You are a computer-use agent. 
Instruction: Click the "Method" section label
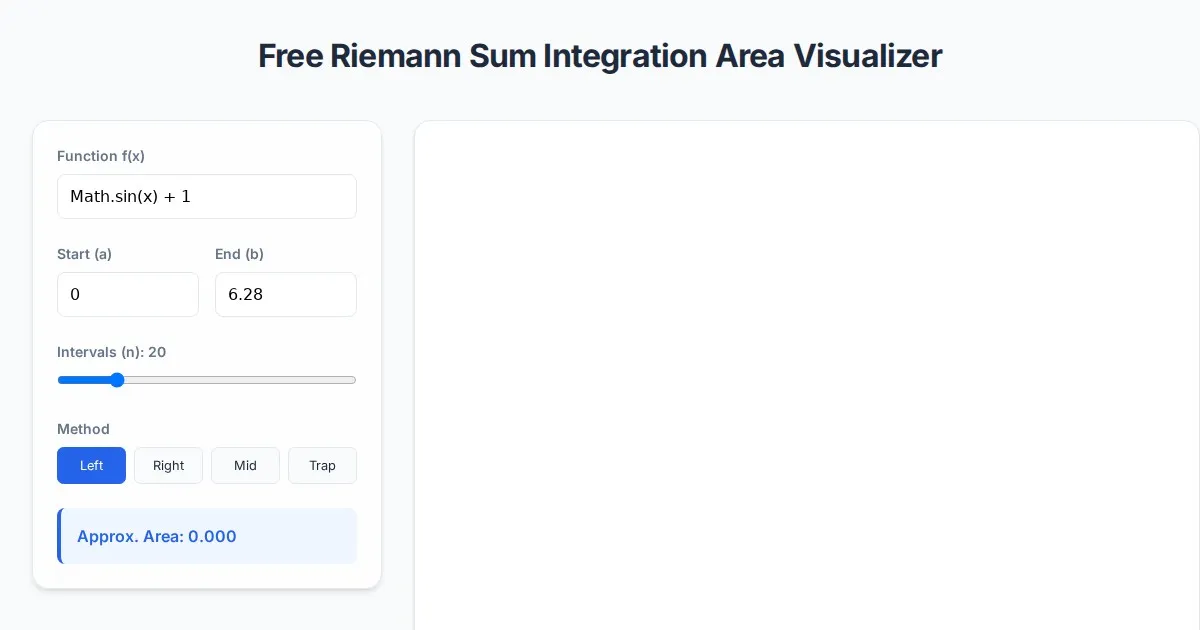(83, 429)
